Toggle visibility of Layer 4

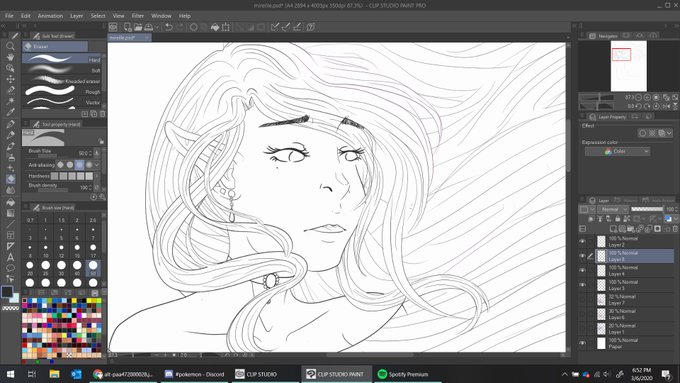pyautogui.click(x=582, y=270)
